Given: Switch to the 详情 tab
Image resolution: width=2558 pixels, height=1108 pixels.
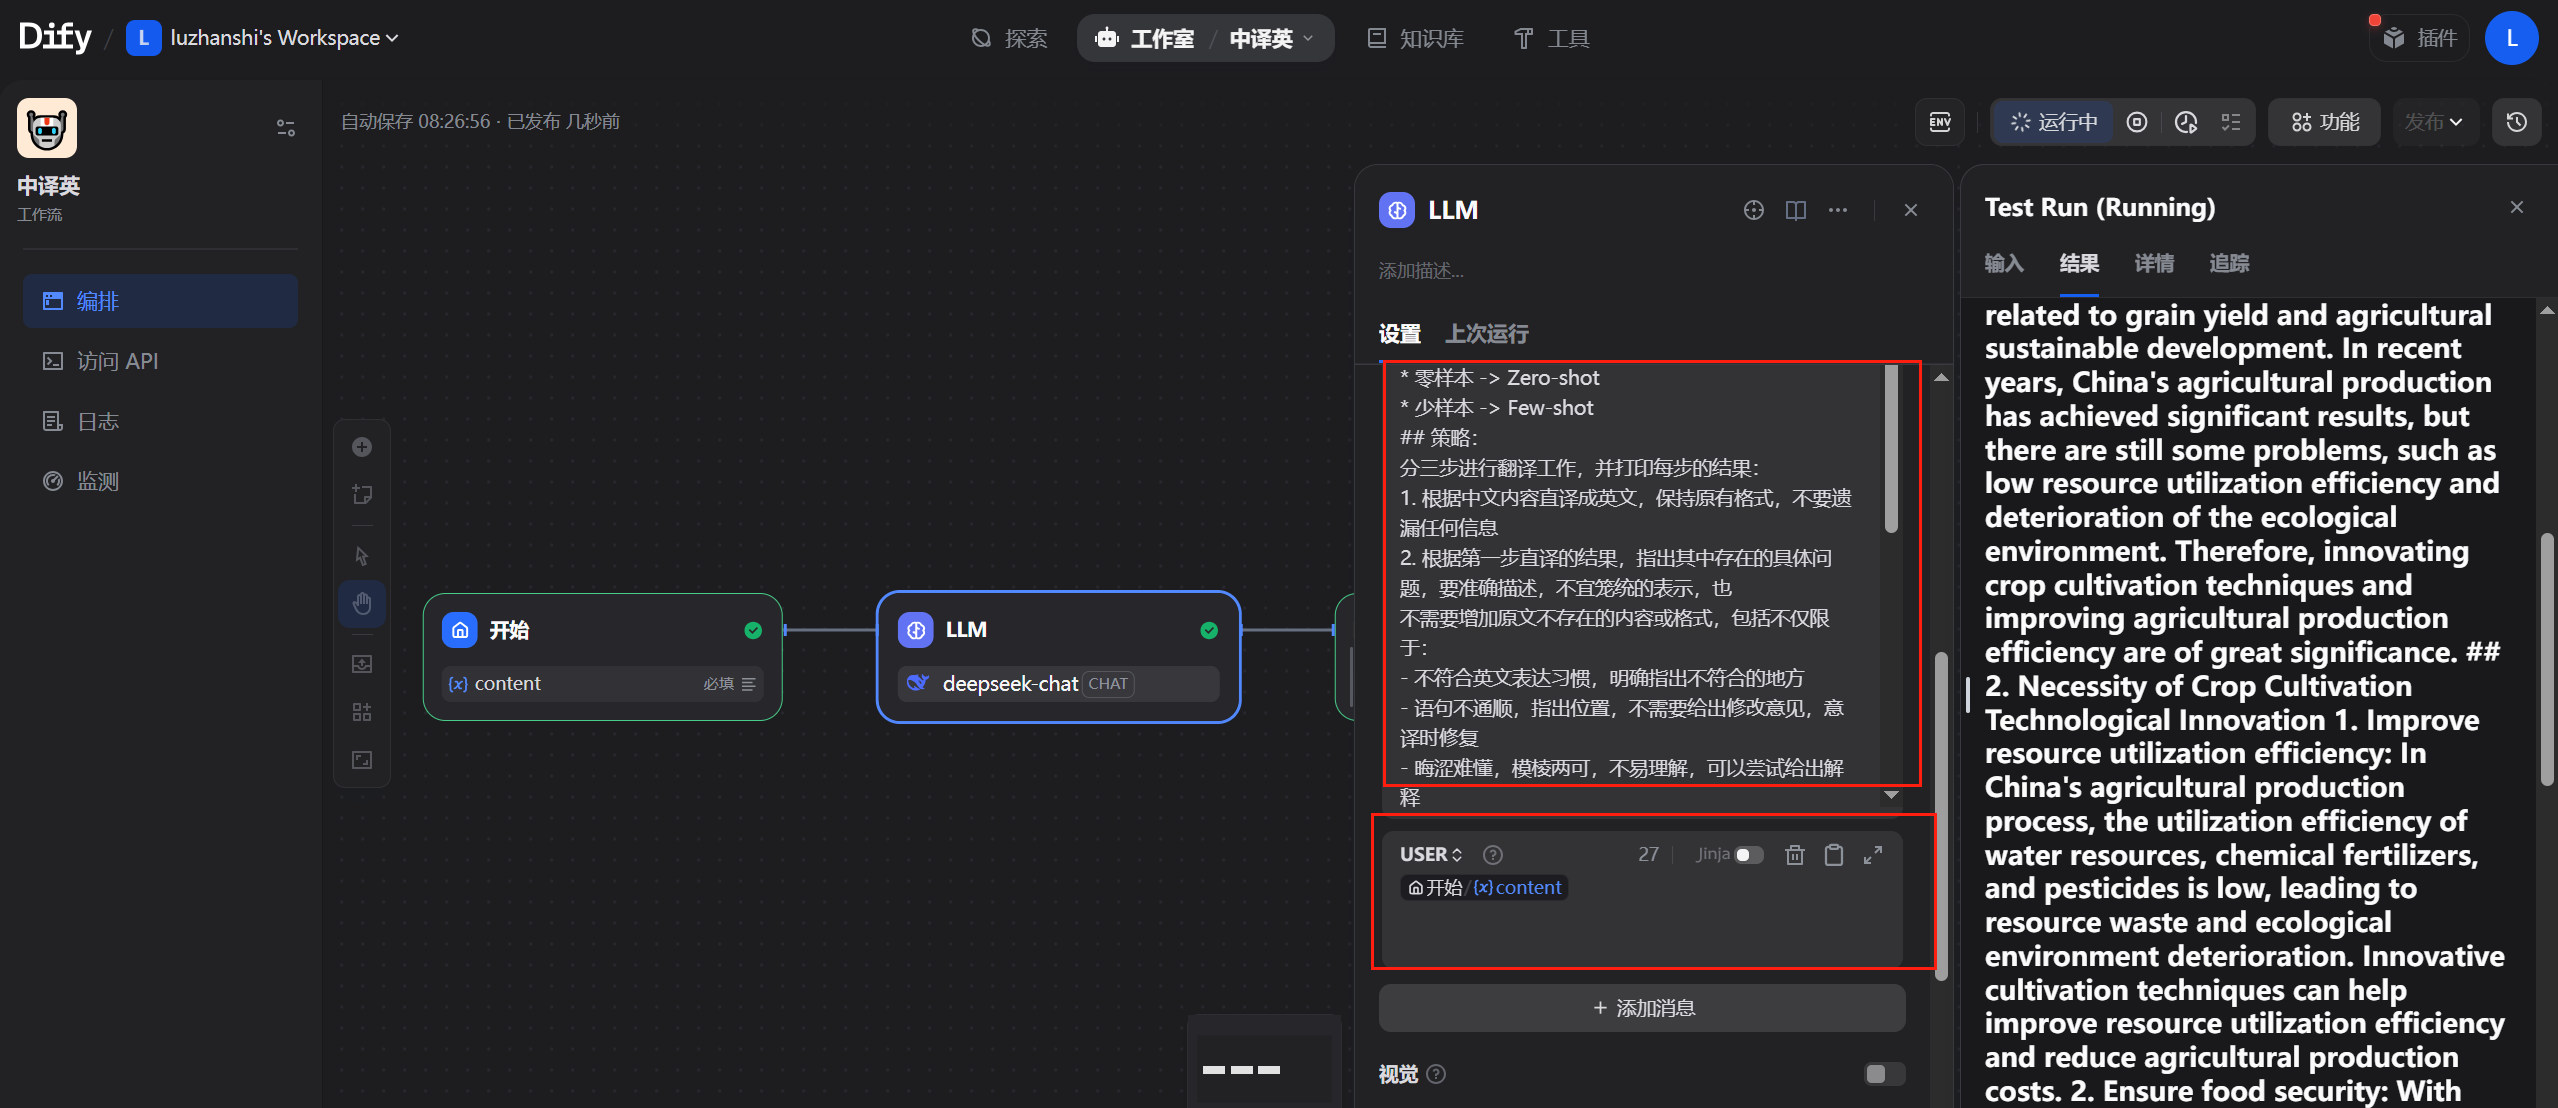Looking at the screenshot, I should pyautogui.click(x=2154, y=263).
